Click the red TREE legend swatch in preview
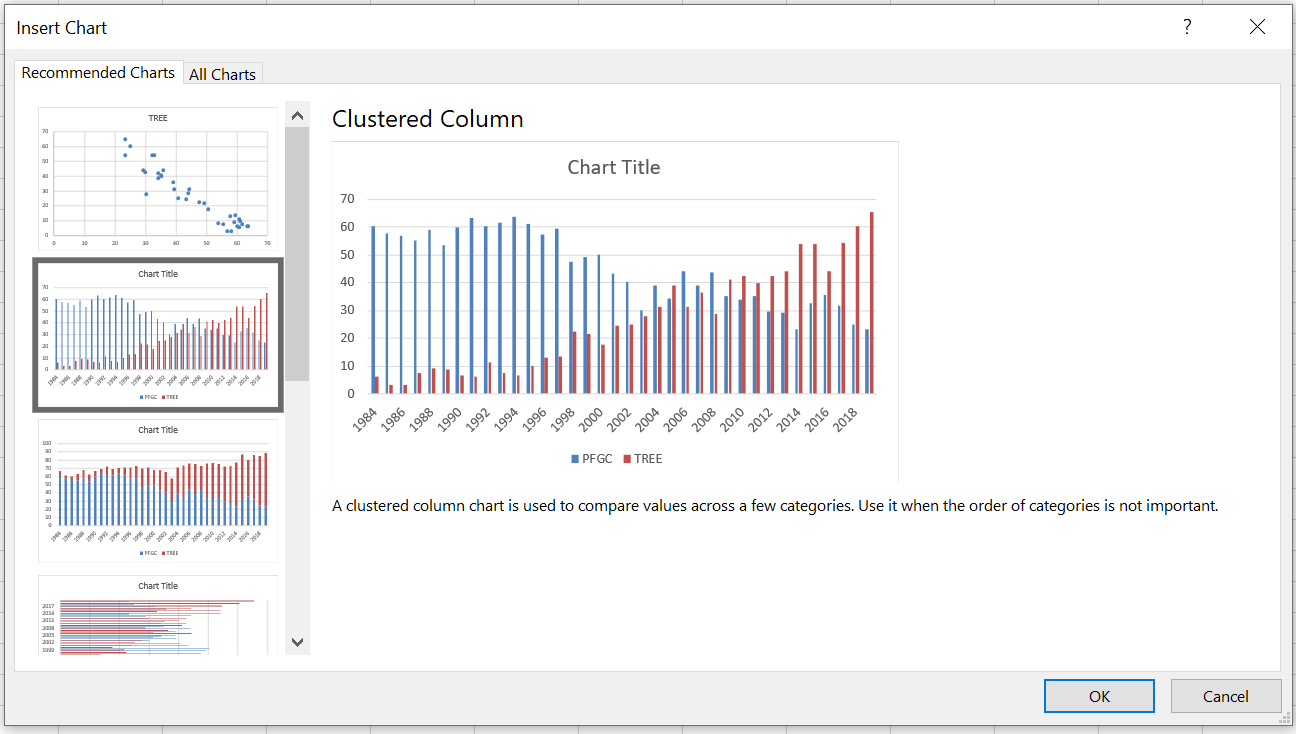 click(x=627, y=459)
